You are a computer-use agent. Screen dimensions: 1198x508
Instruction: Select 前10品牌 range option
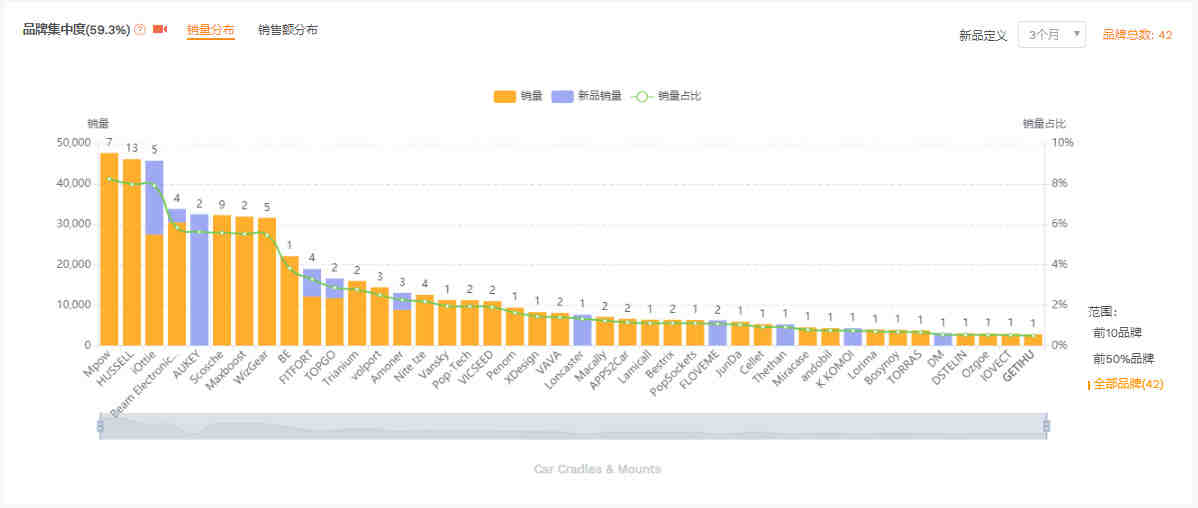[x=1117, y=332]
